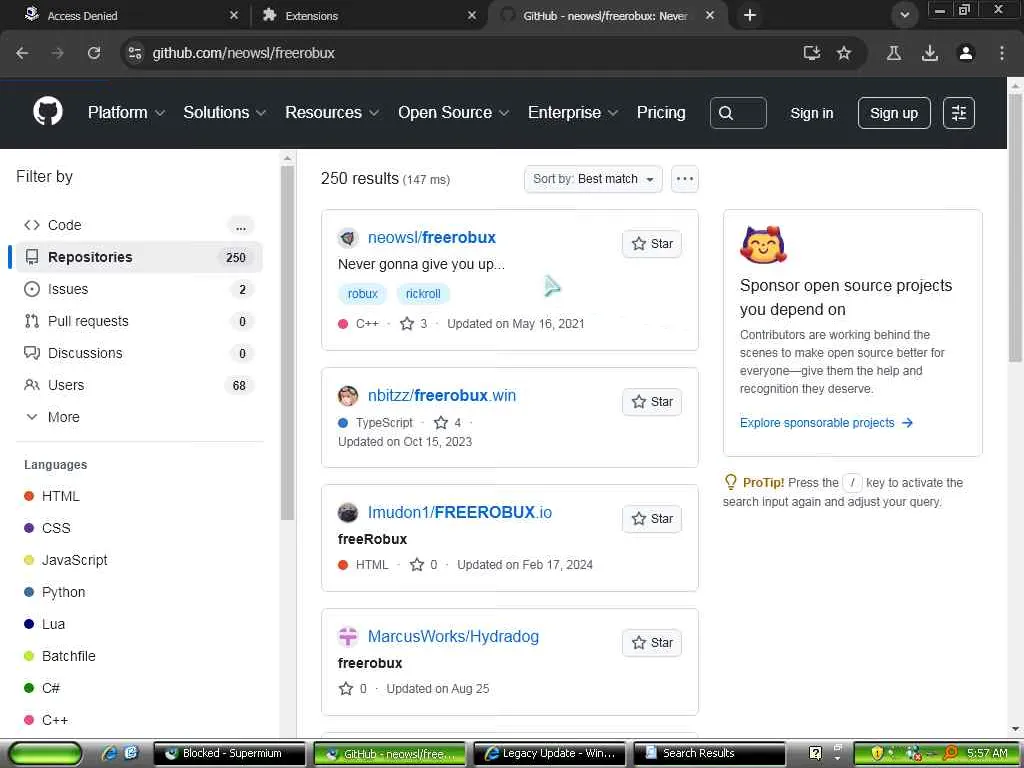This screenshot has height=768, width=1024.
Task: Click the star count on lmudon1/FREEROBUX.io
Action: click(424, 564)
